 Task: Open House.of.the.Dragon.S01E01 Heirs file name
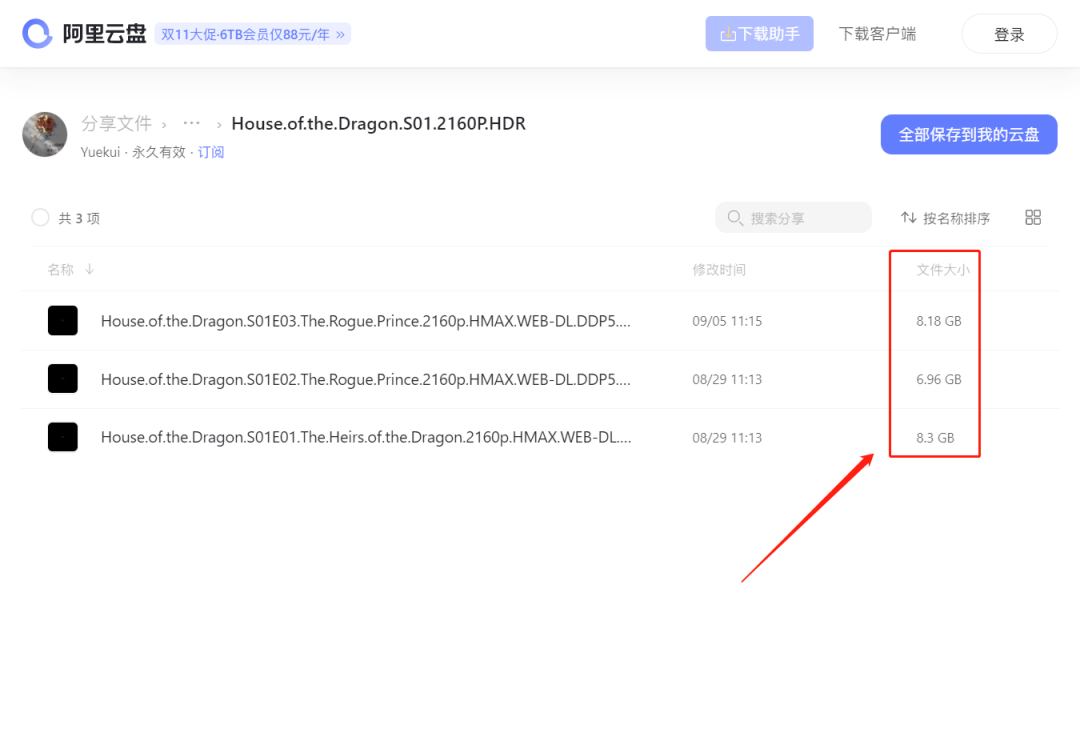coord(366,437)
